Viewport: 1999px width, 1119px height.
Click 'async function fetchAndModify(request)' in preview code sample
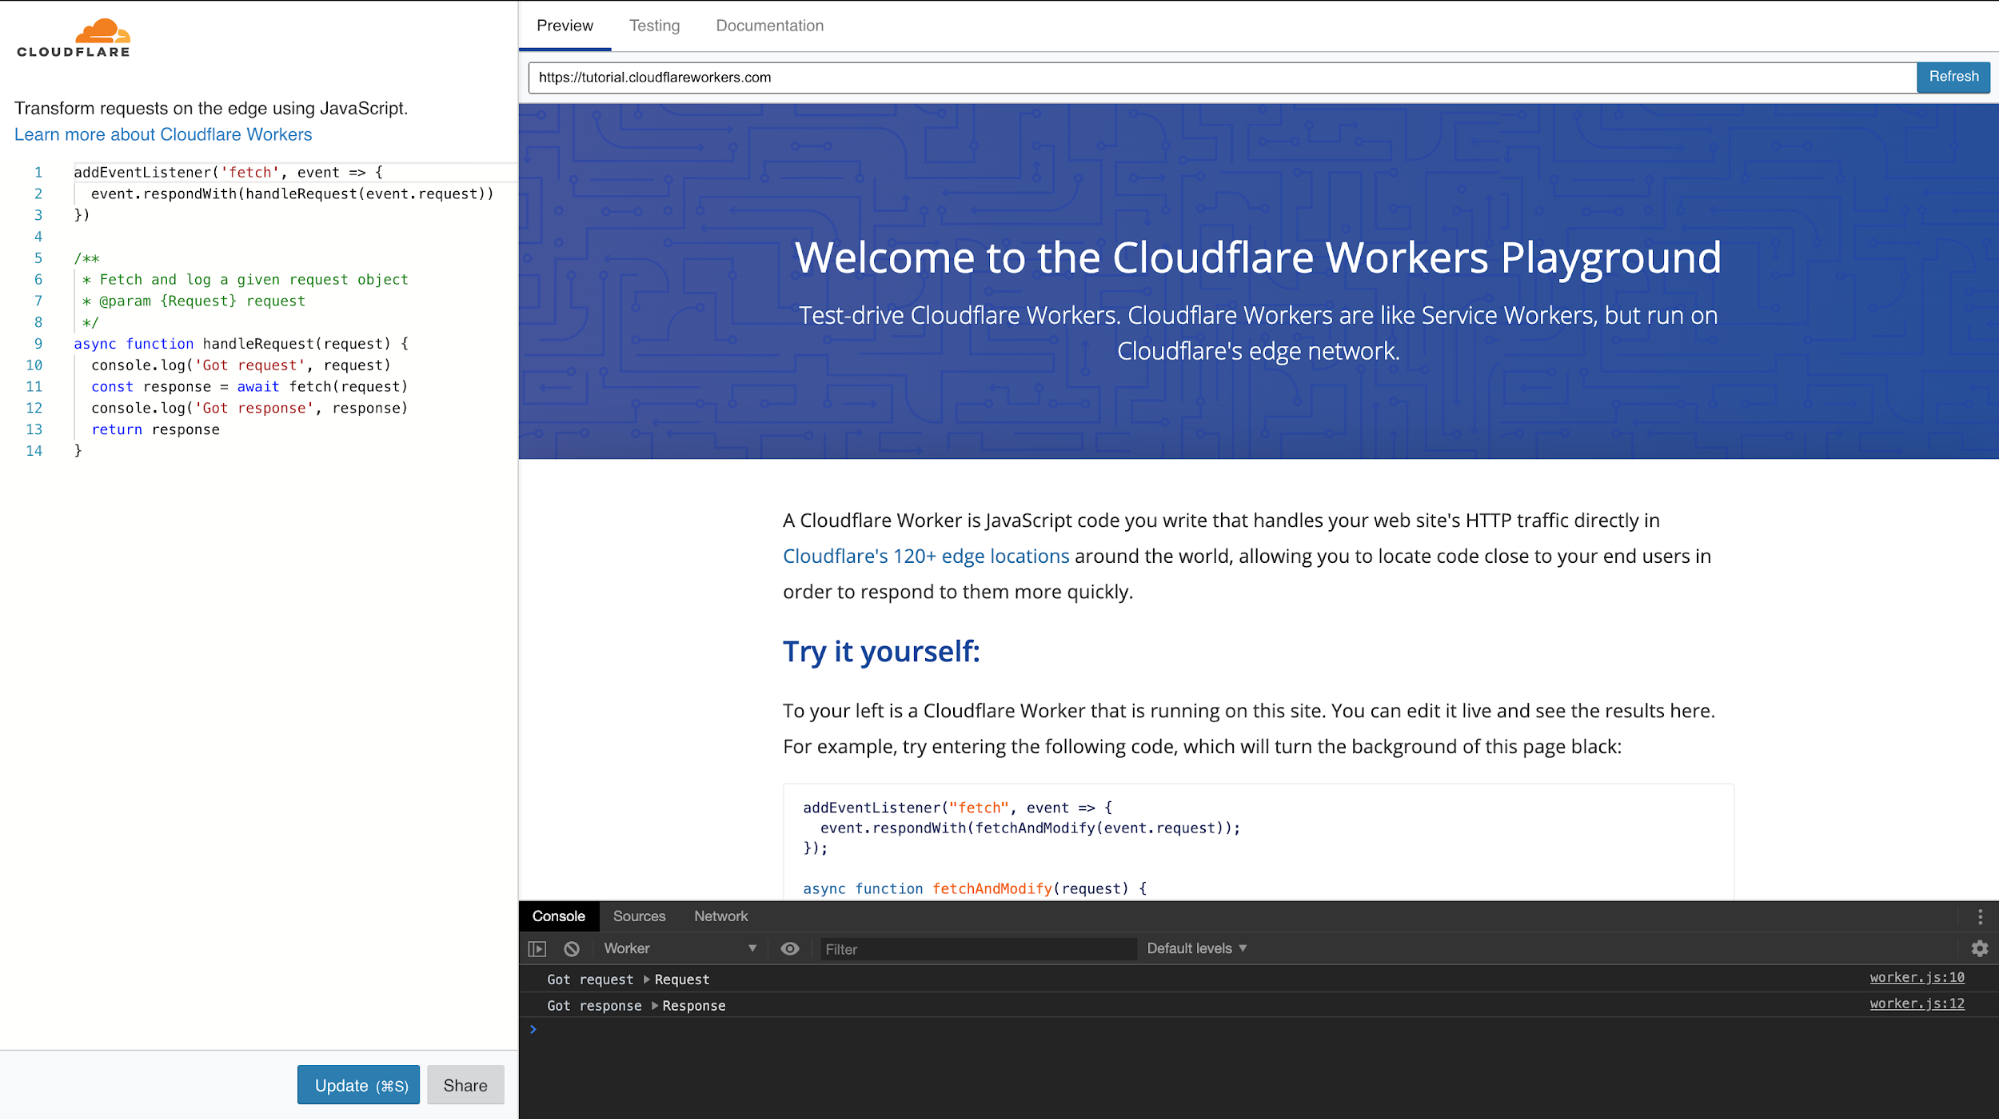pos(975,889)
